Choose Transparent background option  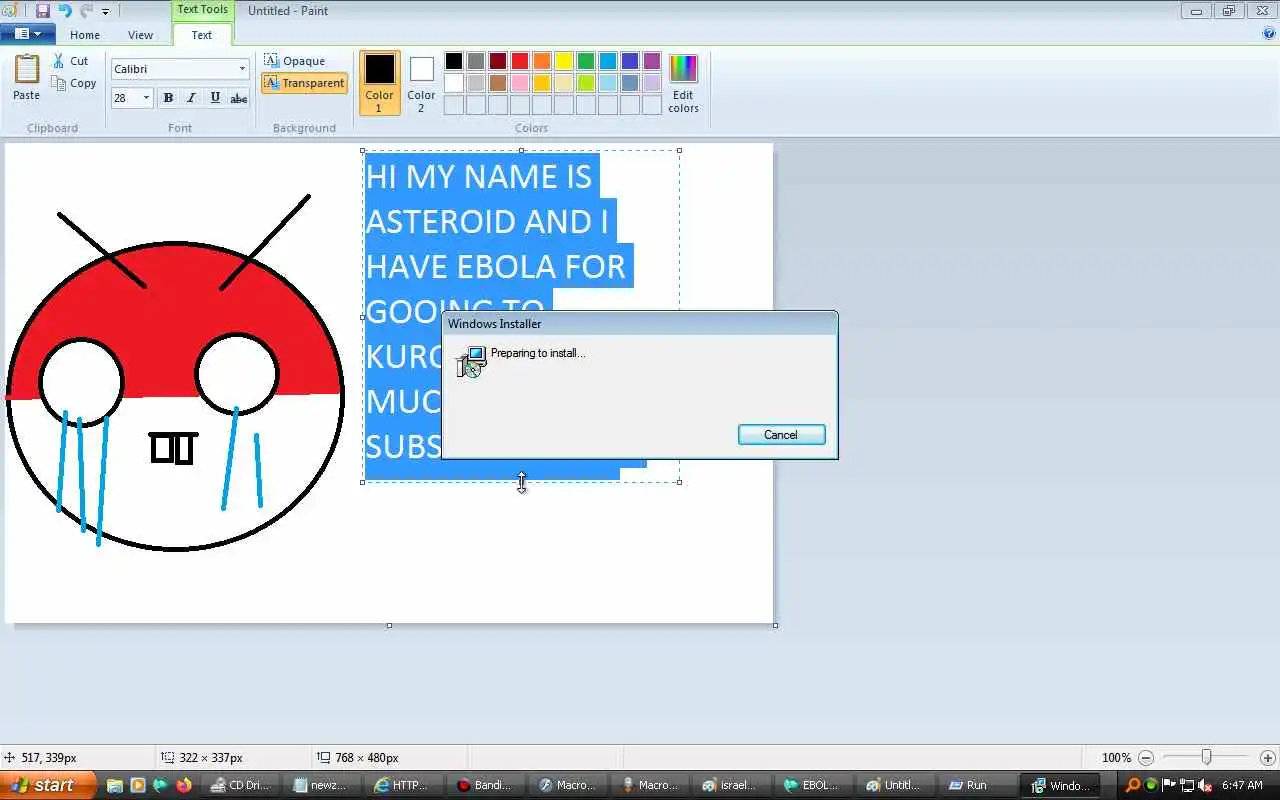pos(305,83)
